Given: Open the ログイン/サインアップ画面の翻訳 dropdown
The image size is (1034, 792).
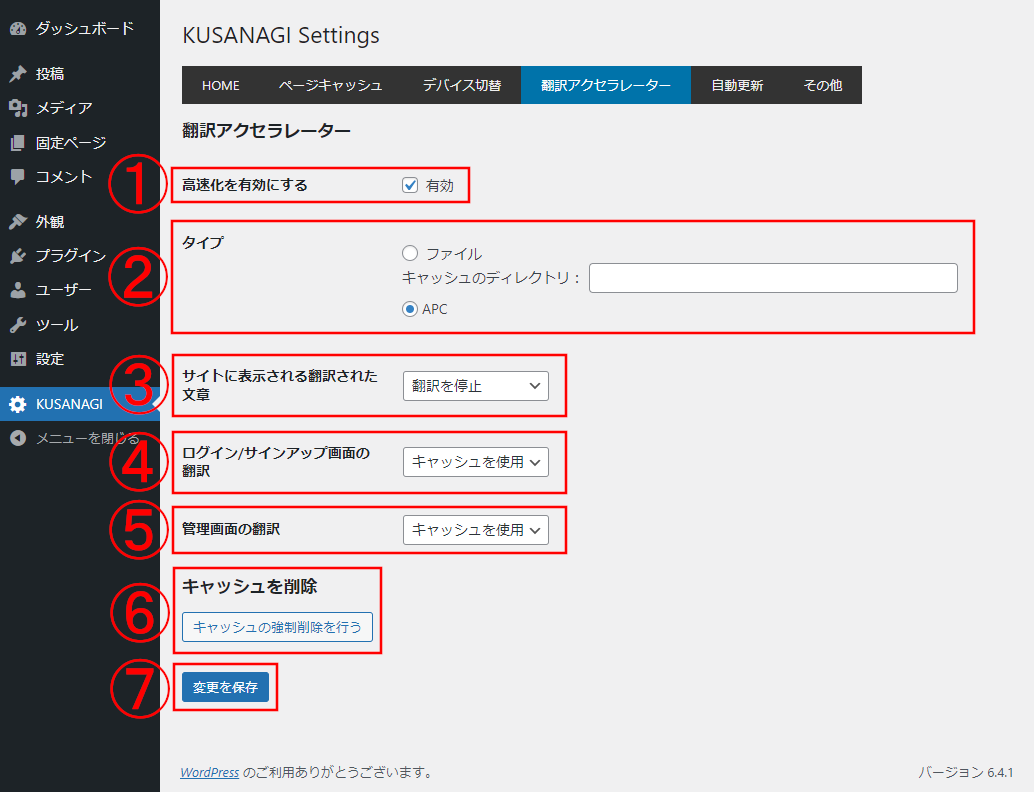Looking at the screenshot, I should tap(476, 462).
